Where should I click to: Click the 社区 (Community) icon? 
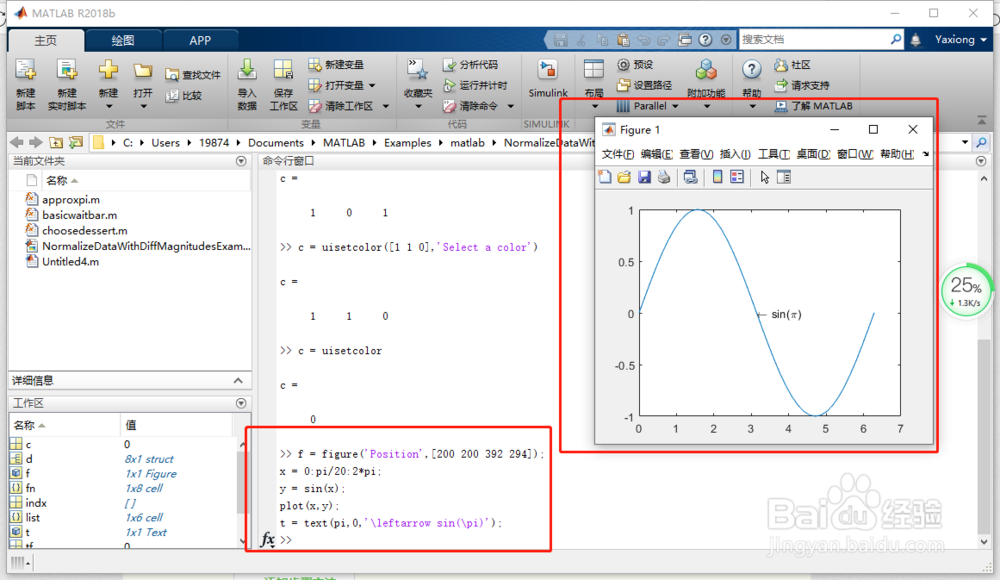click(x=781, y=64)
